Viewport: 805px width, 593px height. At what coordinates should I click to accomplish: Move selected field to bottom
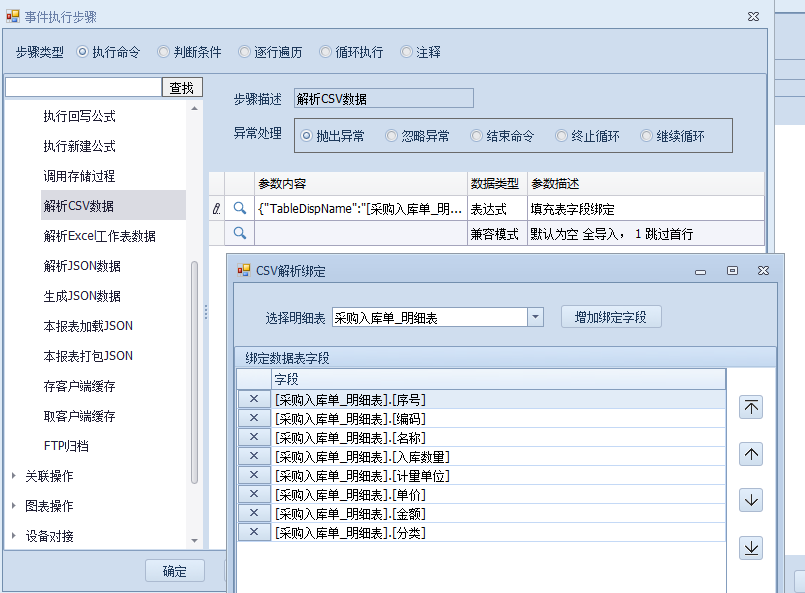tap(751, 547)
